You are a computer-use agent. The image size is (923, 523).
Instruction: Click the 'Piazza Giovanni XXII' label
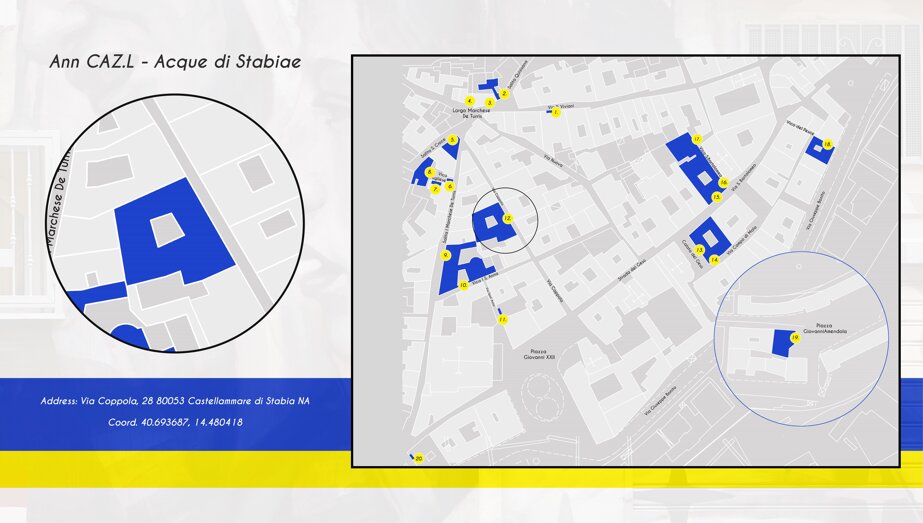(x=539, y=354)
